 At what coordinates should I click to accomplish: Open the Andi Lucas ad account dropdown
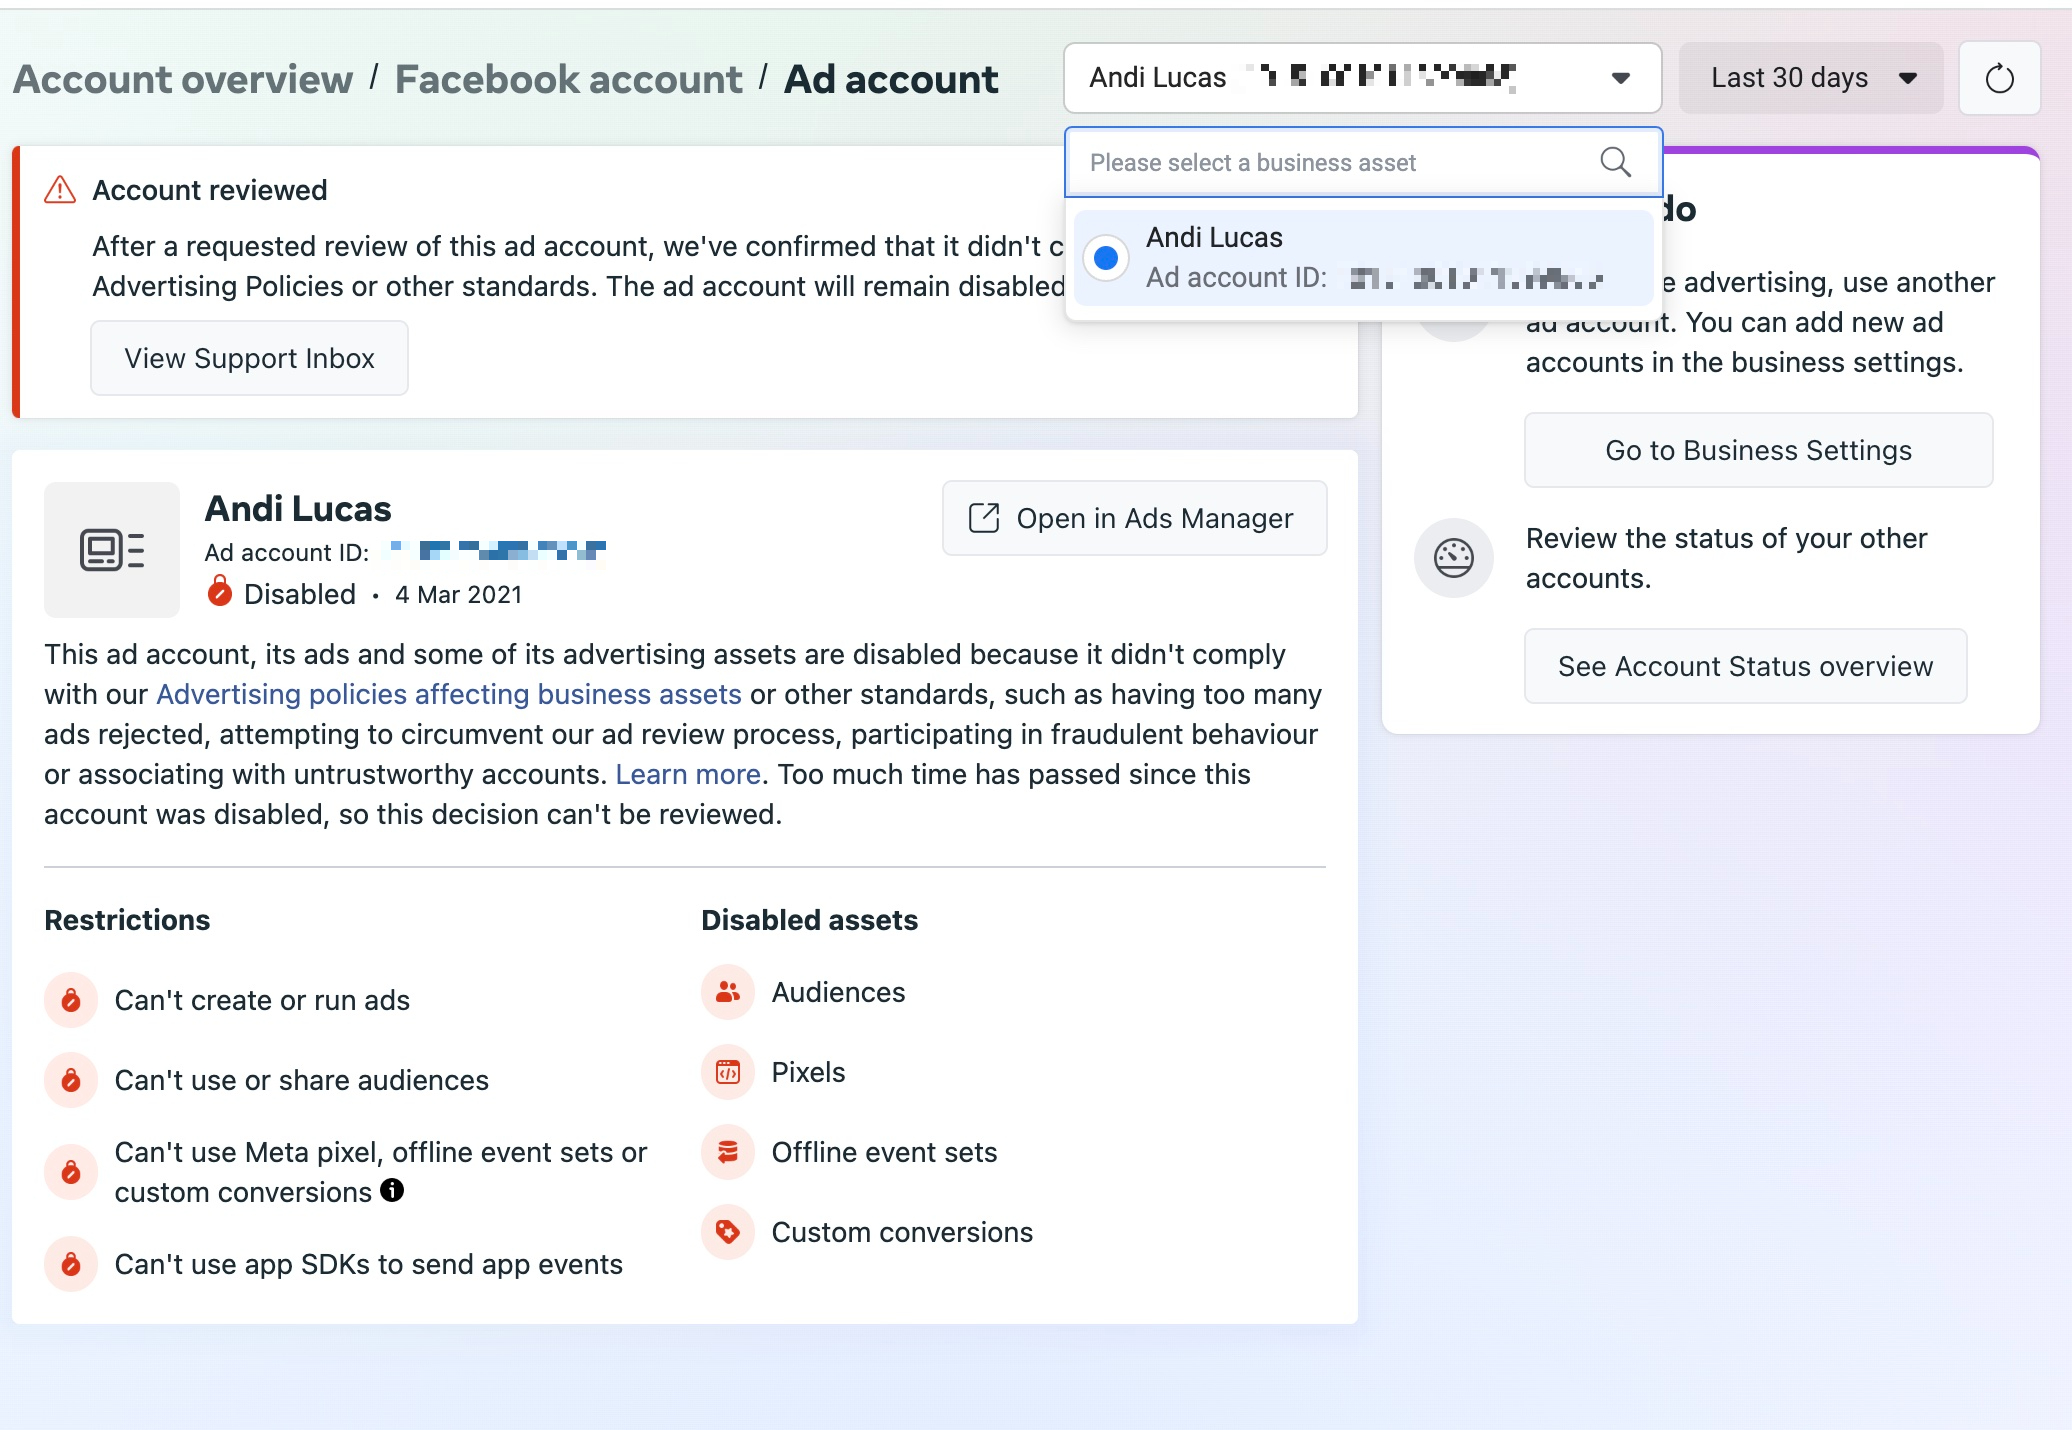click(1362, 78)
